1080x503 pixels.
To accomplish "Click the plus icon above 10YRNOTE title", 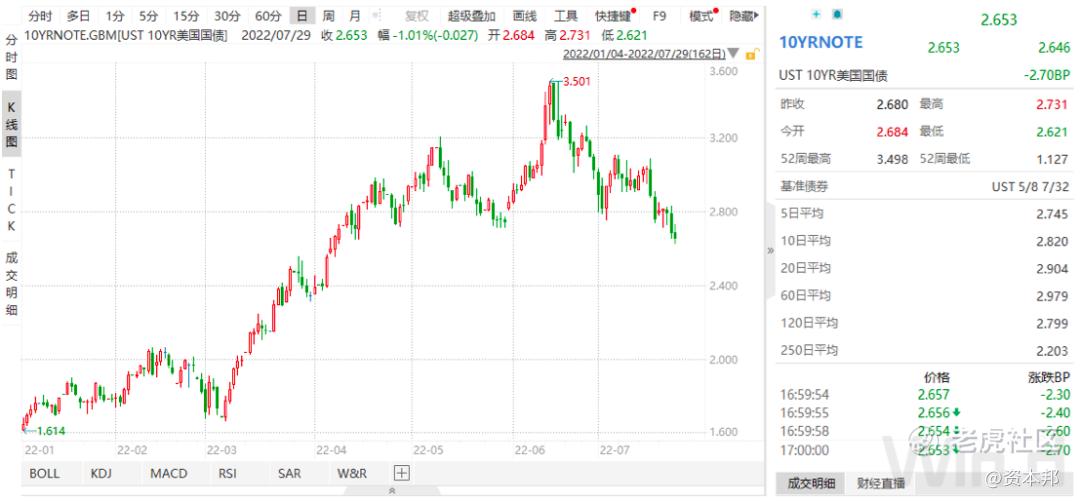I will [817, 14].
